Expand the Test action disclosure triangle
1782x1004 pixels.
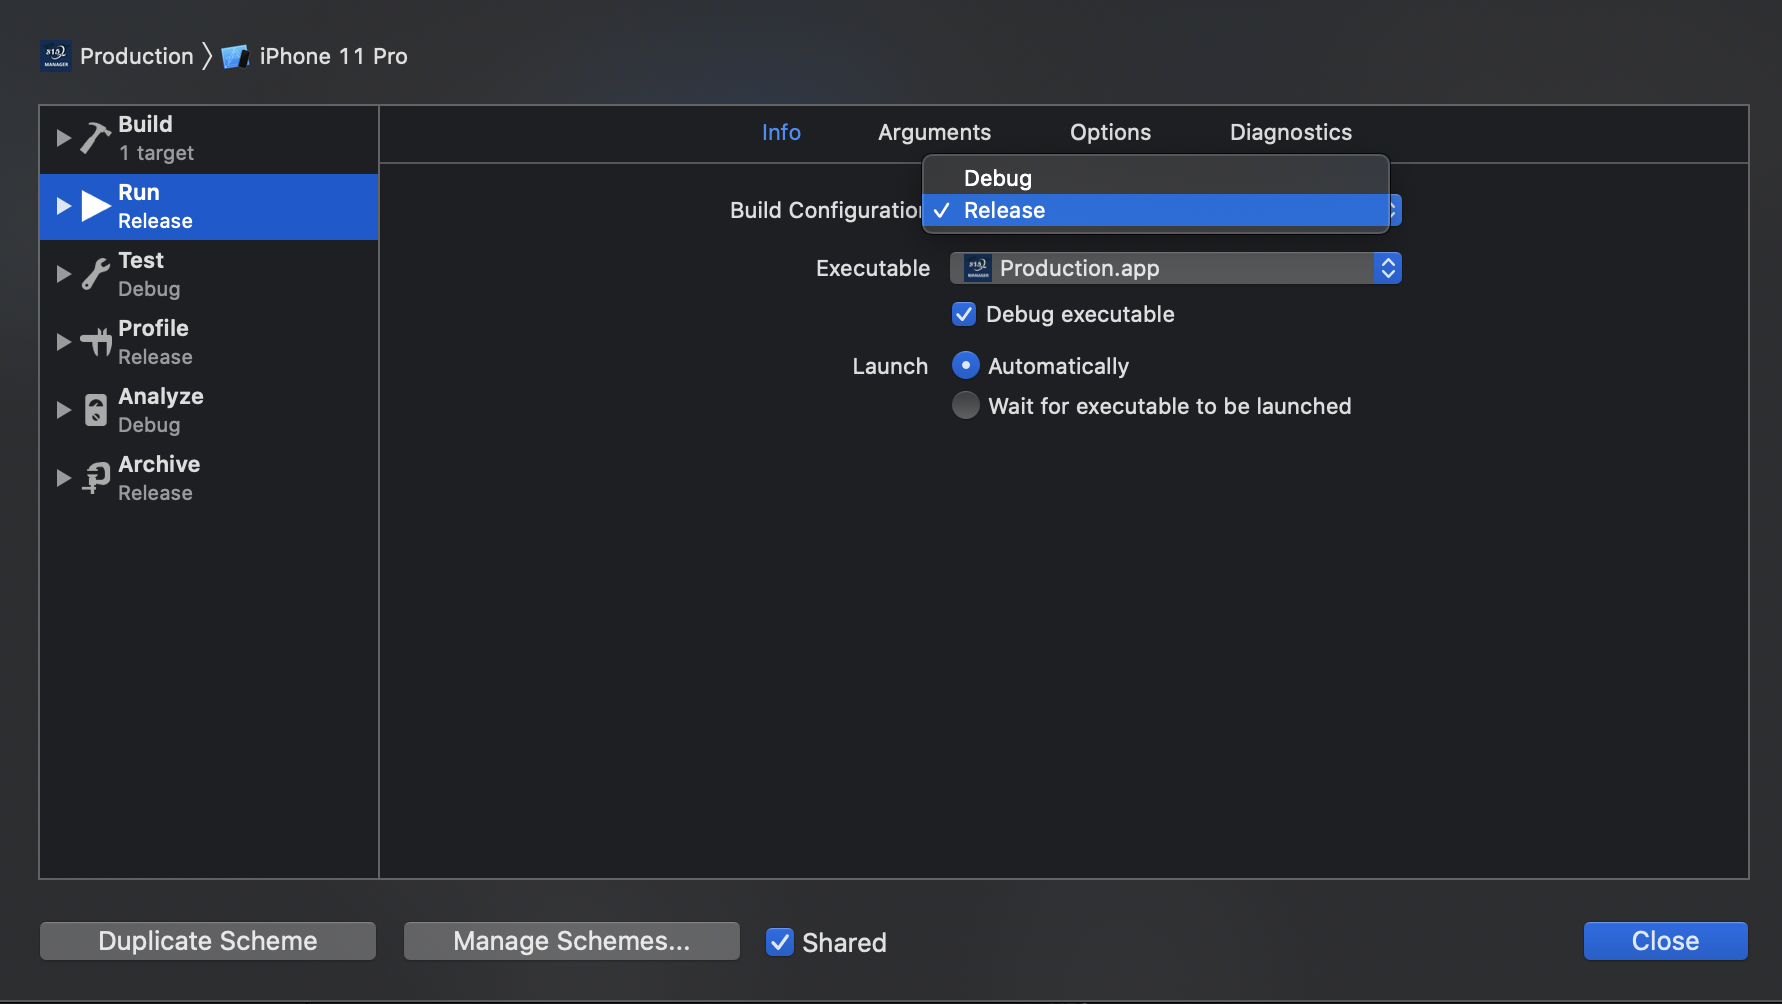[63, 274]
